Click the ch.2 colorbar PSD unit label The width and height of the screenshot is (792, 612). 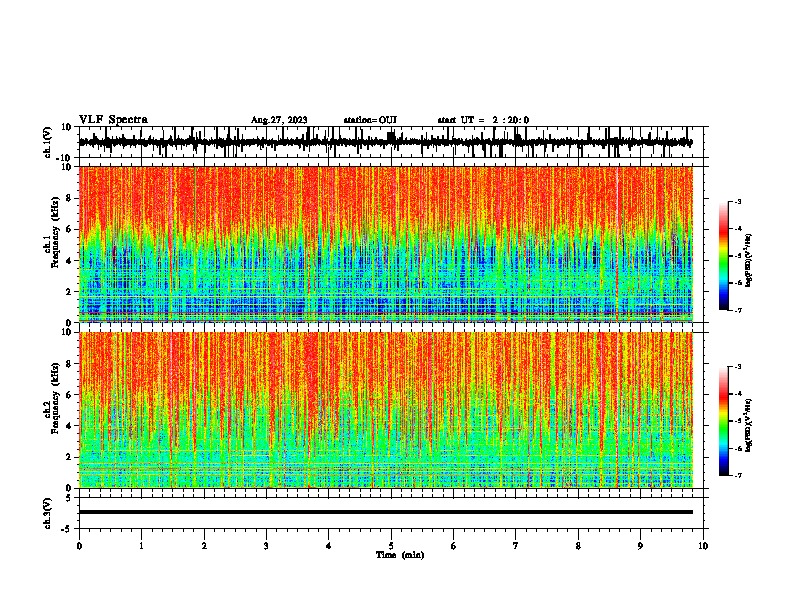point(748,426)
